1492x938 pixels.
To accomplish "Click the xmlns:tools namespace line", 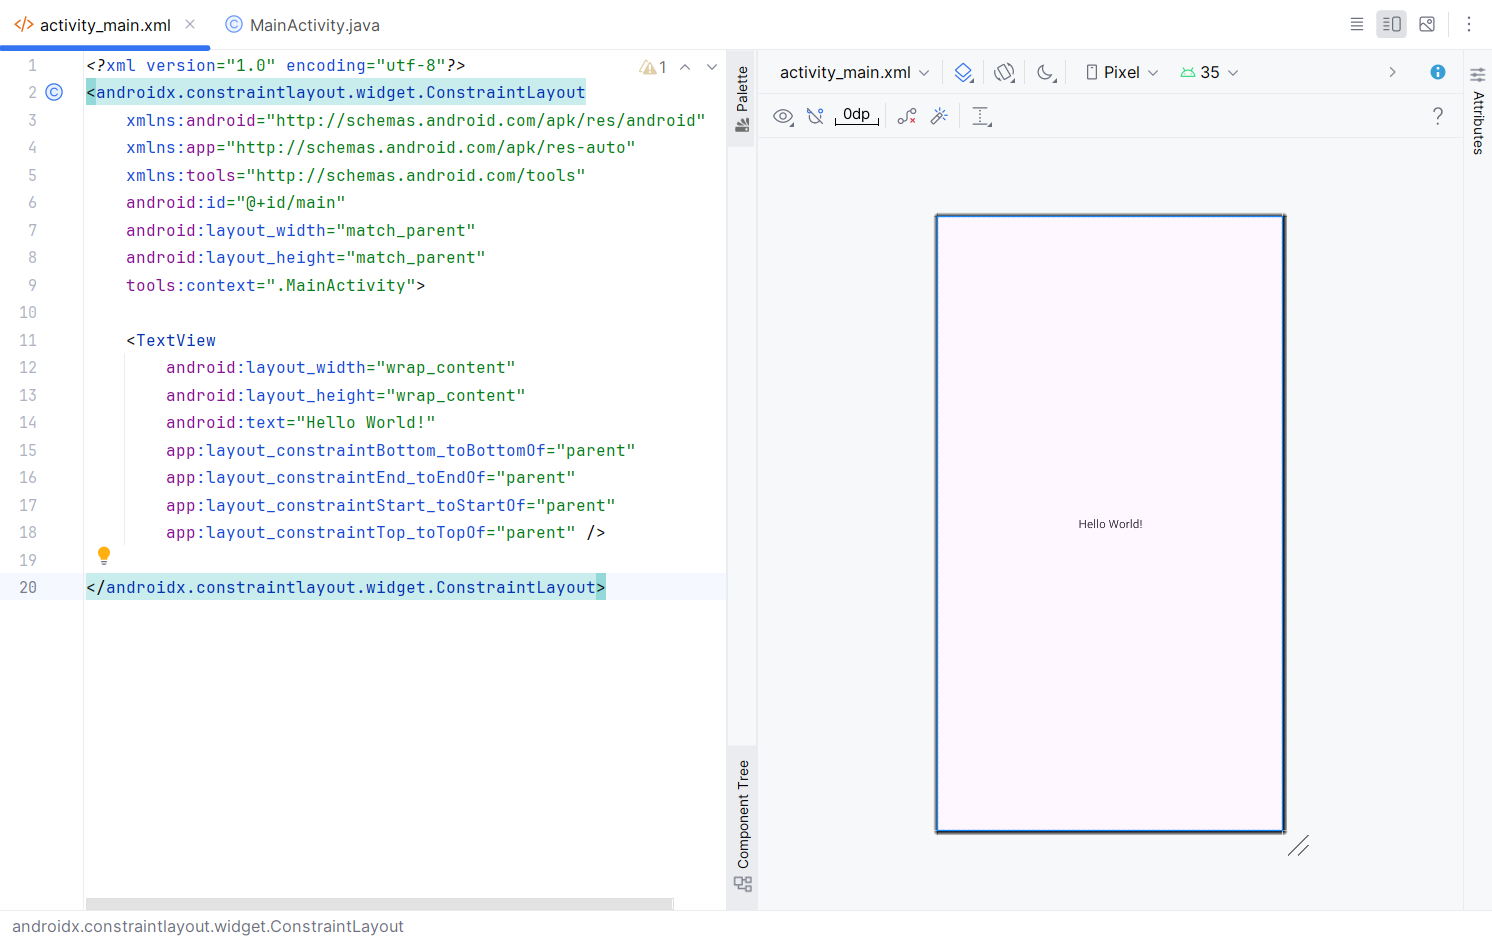I will click(356, 175).
